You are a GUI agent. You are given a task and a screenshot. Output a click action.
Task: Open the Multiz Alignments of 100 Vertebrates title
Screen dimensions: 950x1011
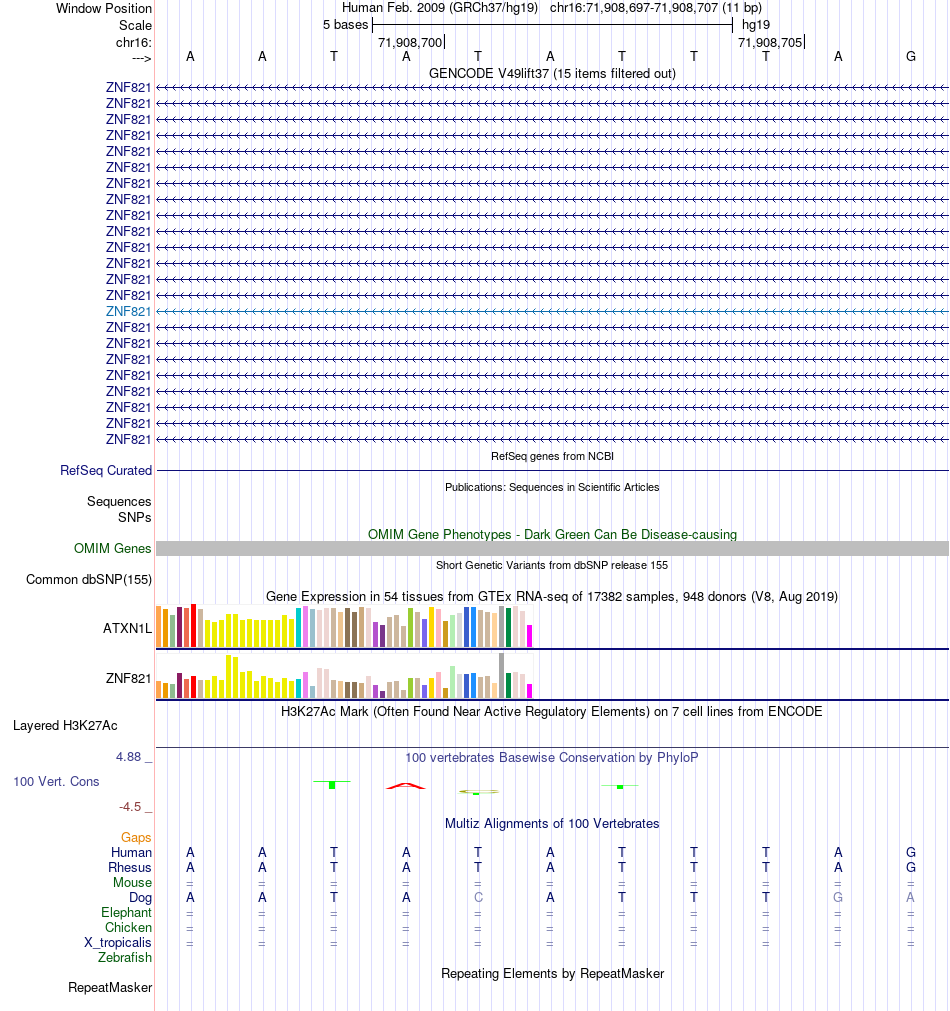(552, 824)
